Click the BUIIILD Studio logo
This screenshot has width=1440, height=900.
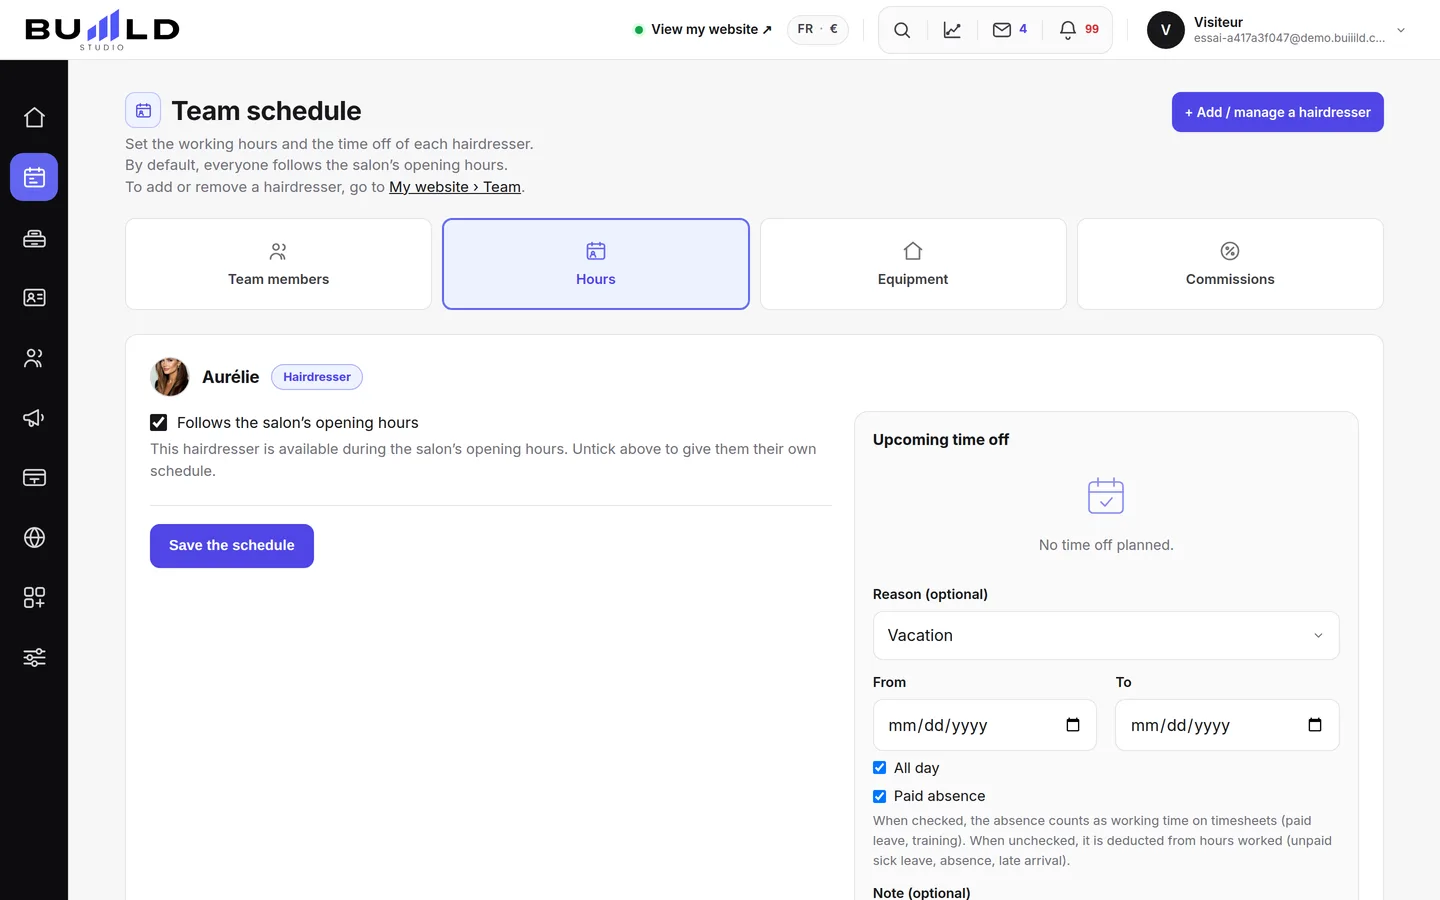click(102, 30)
